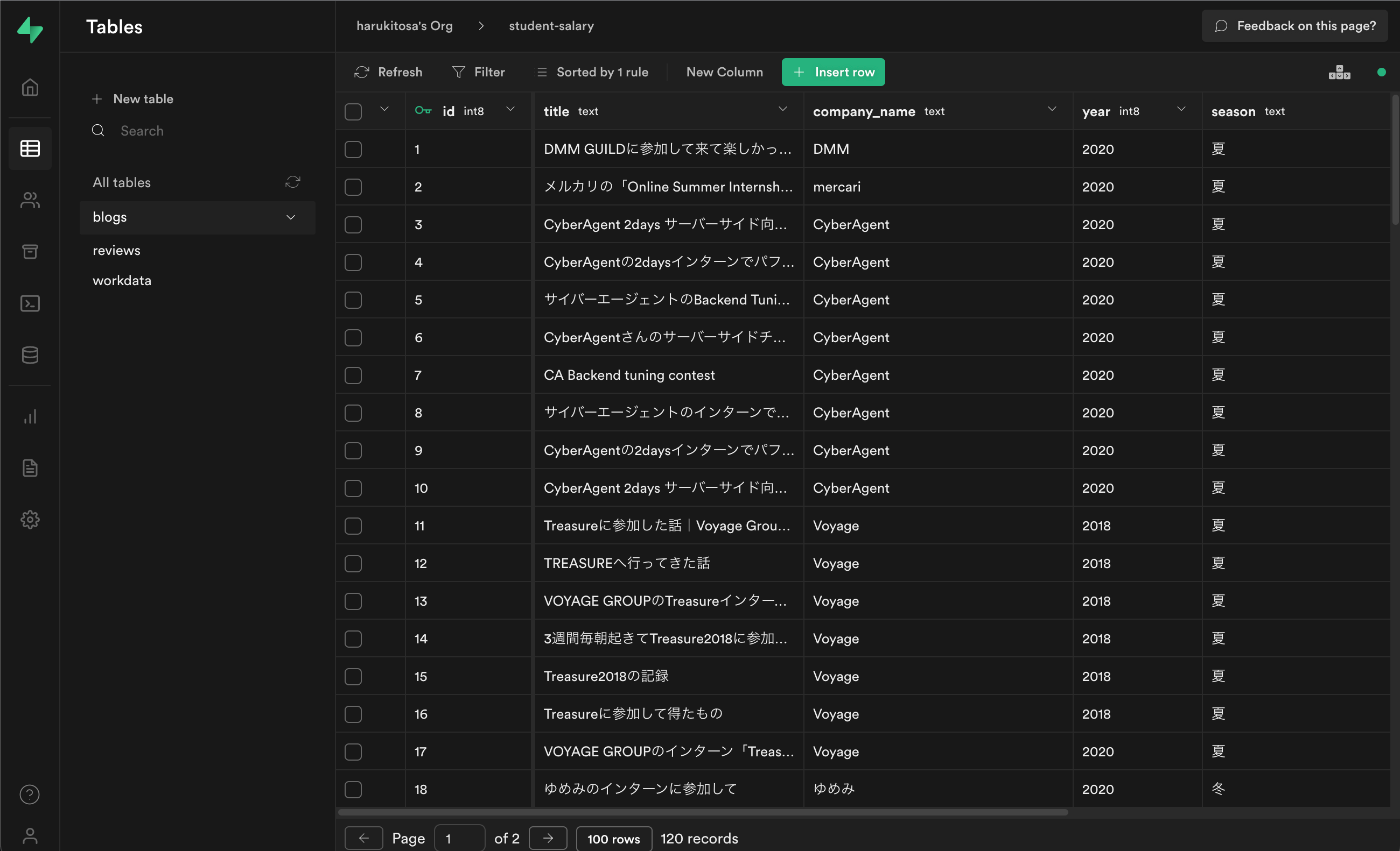This screenshot has height=851, width=1400.
Task: Click the mercari company cell
Action: tap(939, 187)
